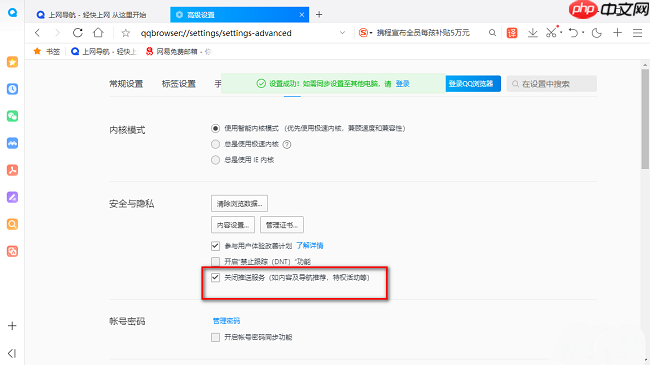The image size is (650, 365).
Task: Select 总是使用 IE 内核 radio option
Action: (x=215, y=160)
